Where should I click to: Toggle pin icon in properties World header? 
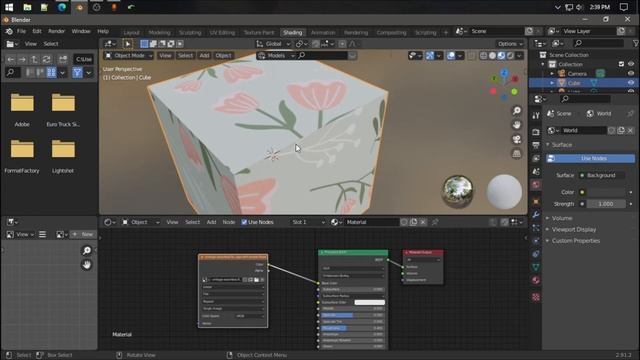tap(631, 113)
